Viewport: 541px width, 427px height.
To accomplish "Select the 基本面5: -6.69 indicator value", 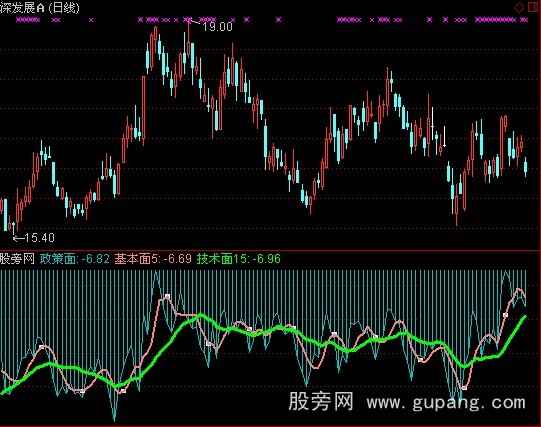I will [153, 258].
